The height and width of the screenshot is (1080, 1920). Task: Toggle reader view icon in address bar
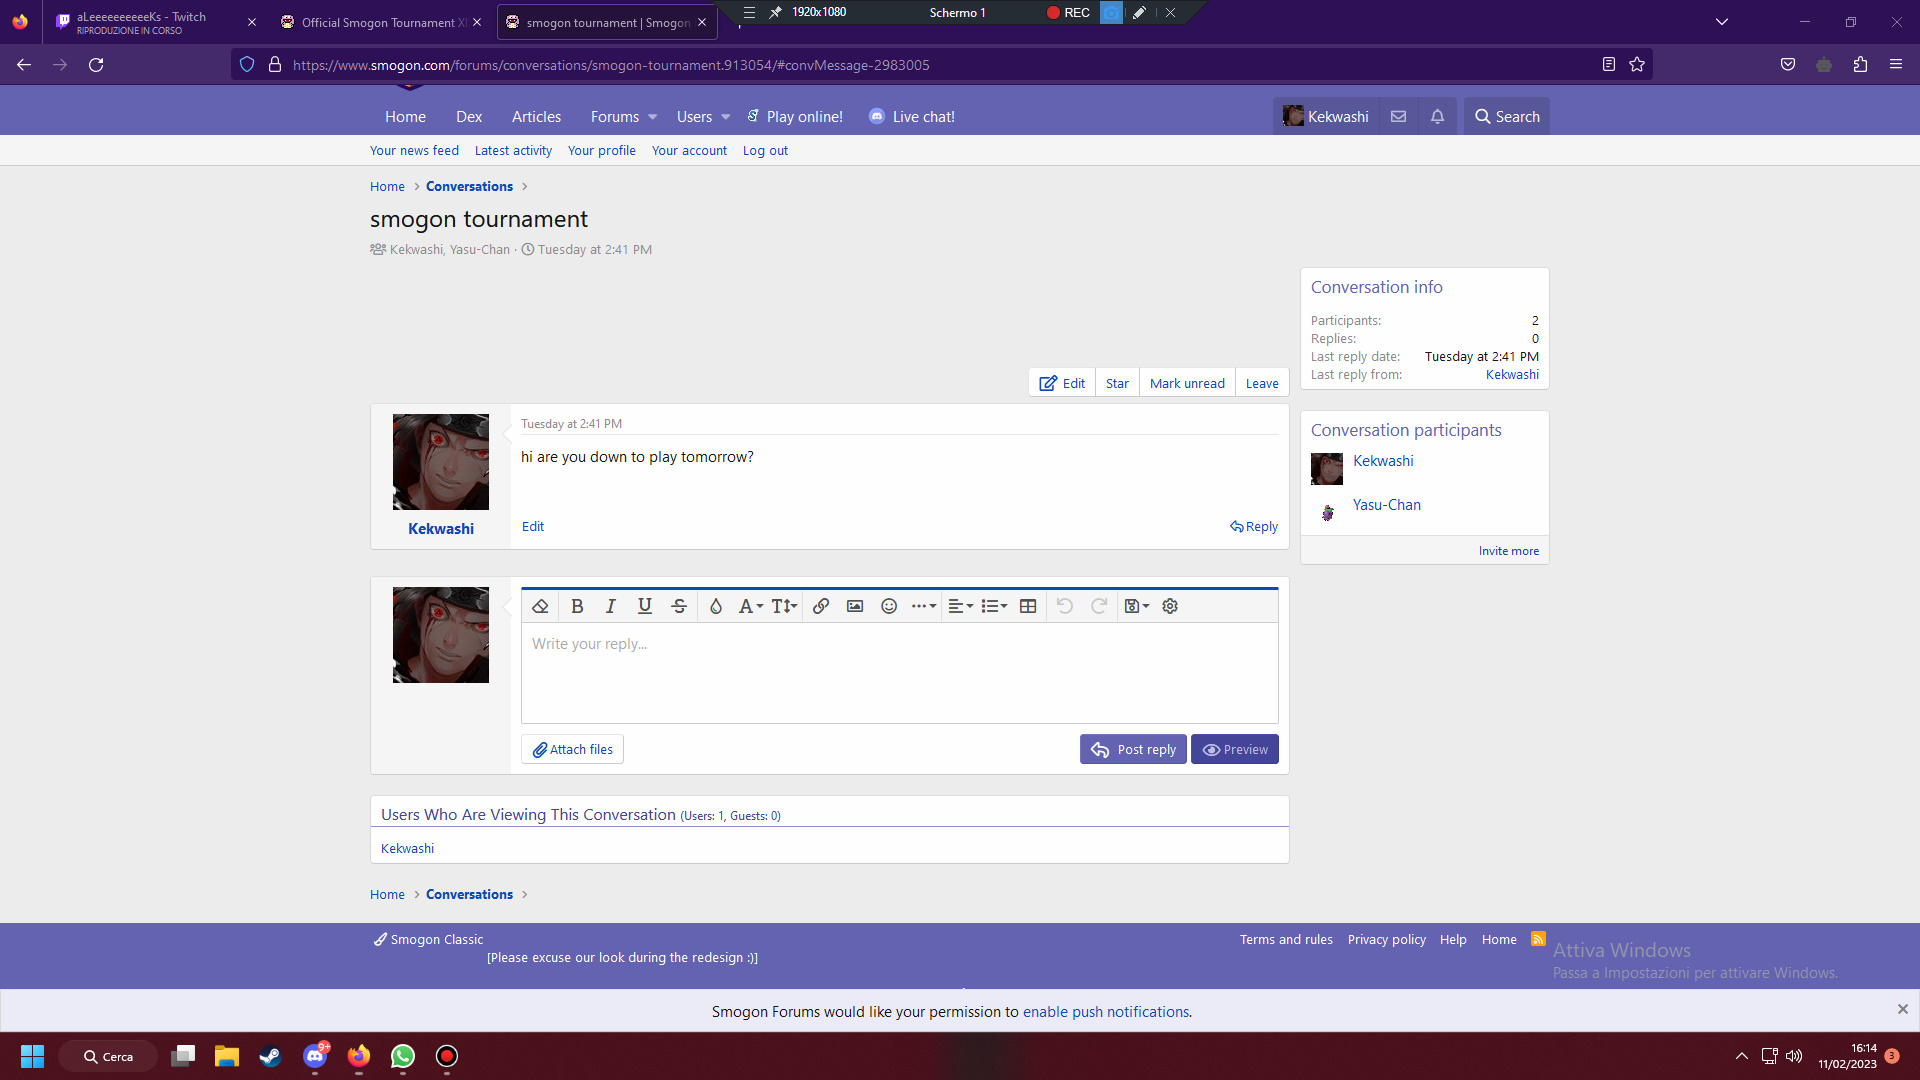[1609, 65]
